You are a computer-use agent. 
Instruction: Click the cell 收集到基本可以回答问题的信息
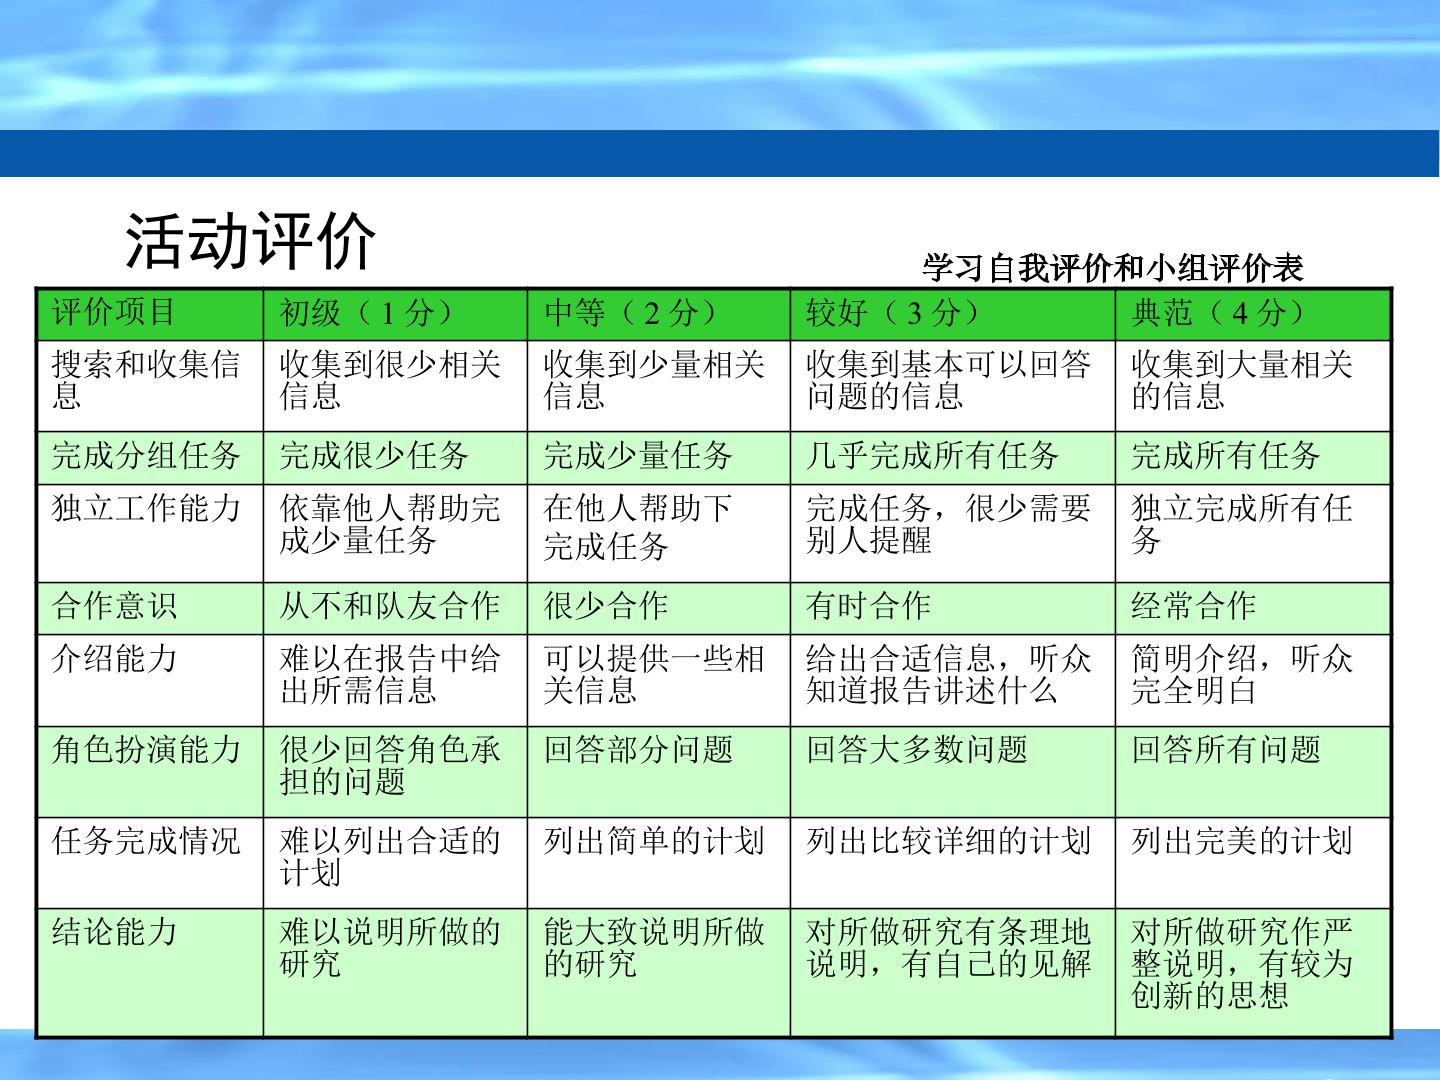953,386
